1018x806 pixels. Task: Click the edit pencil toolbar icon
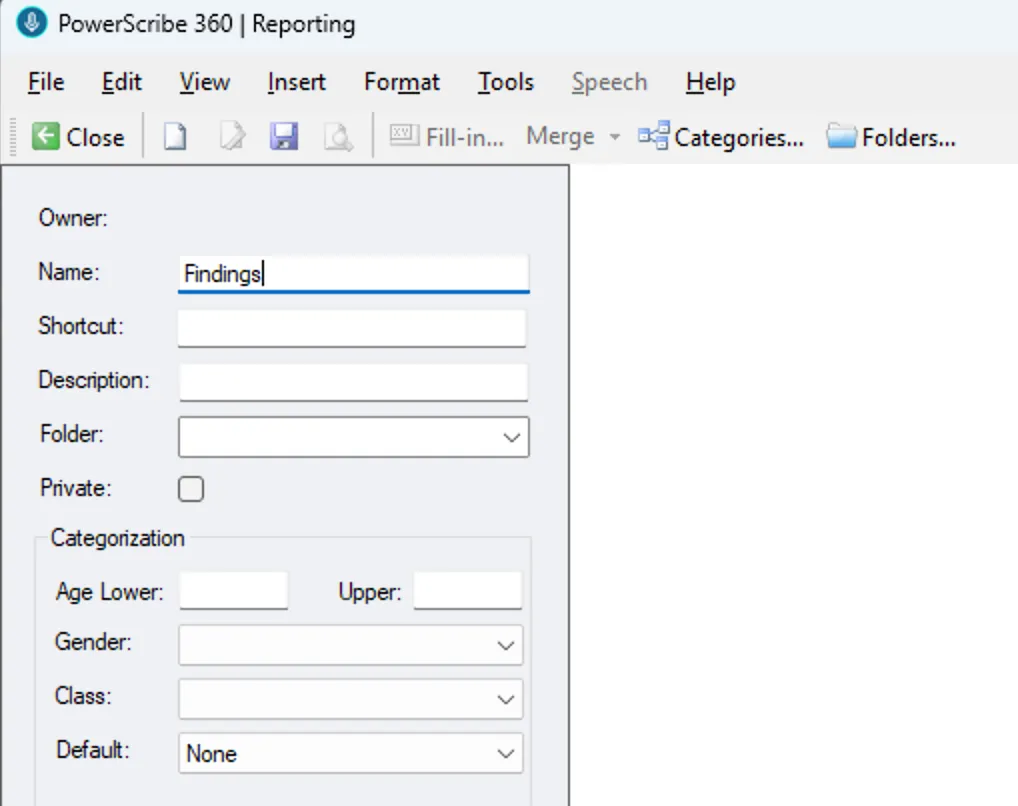(x=230, y=137)
